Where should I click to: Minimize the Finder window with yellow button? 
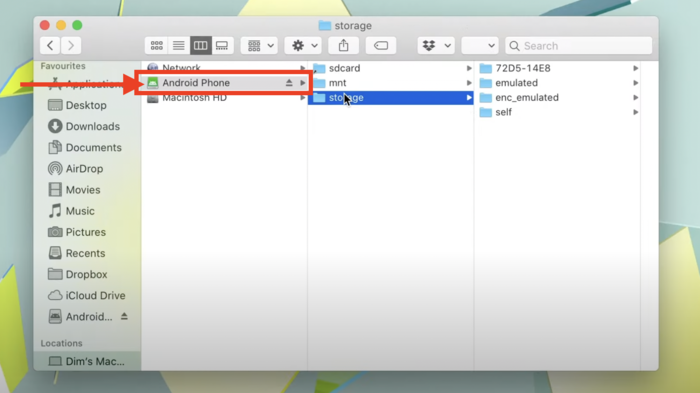point(61,25)
